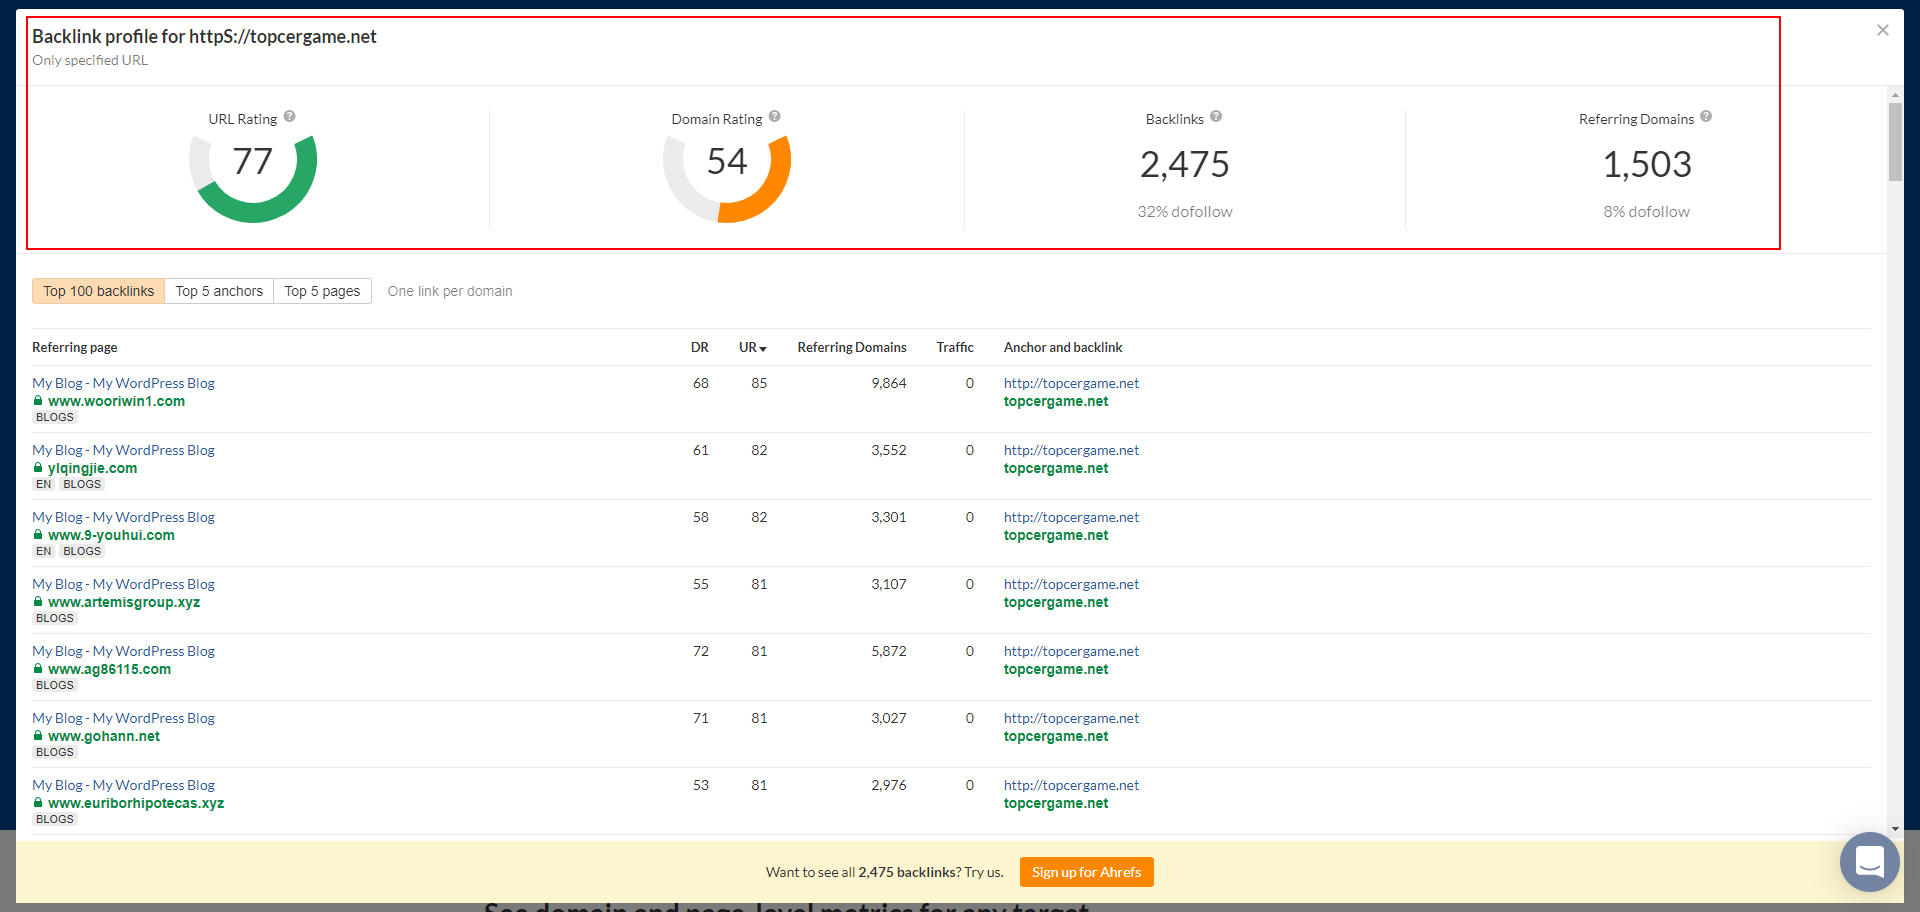Viewport: 1920px width, 912px height.
Task: Select the Top 100 backlinks tab
Action: [98, 291]
